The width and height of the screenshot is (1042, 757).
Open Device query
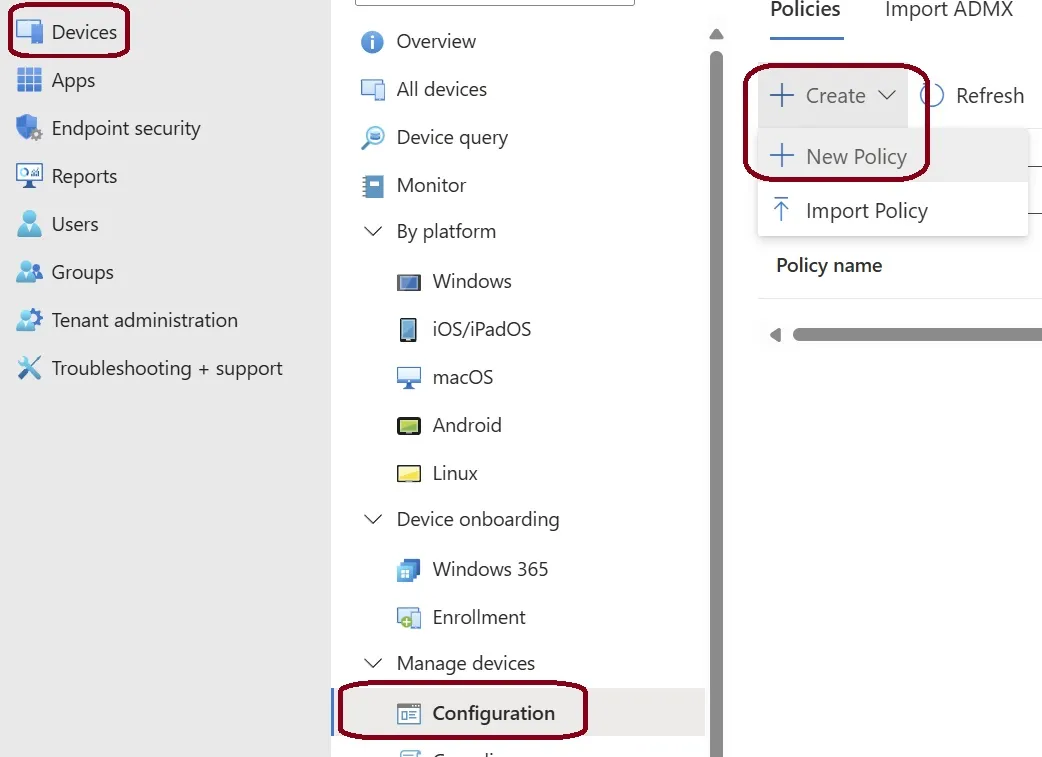[452, 138]
